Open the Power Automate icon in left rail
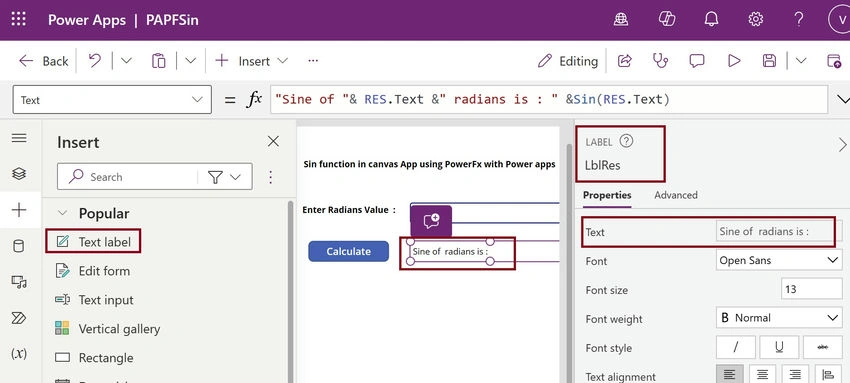The height and width of the screenshot is (383, 850). 19,318
